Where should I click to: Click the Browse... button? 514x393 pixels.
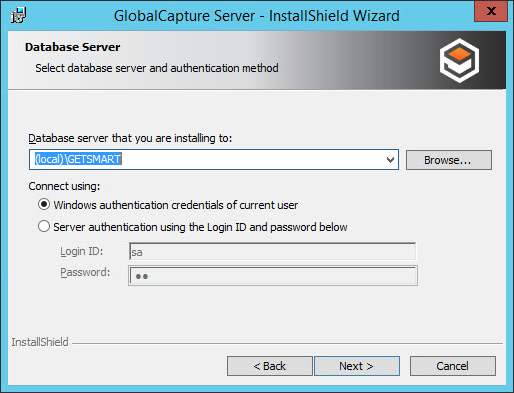click(449, 160)
